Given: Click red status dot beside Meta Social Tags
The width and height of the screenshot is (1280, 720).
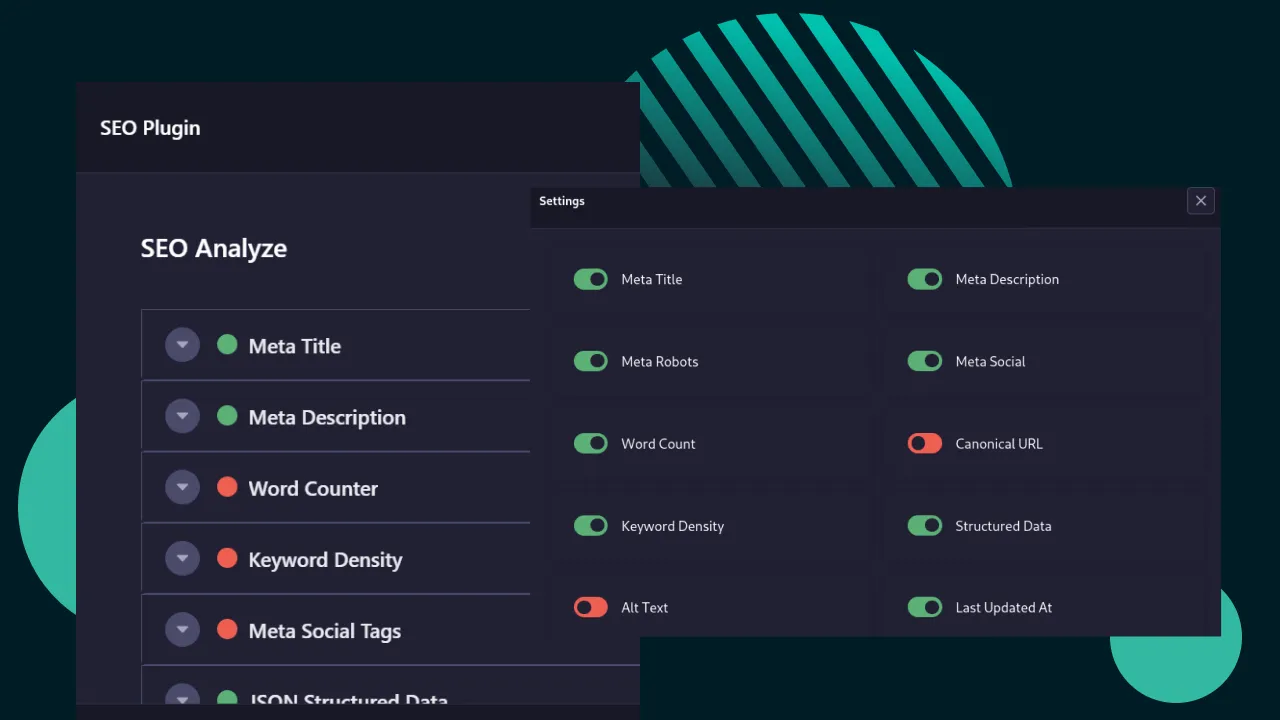Looking at the screenshot, I should 227,629.
